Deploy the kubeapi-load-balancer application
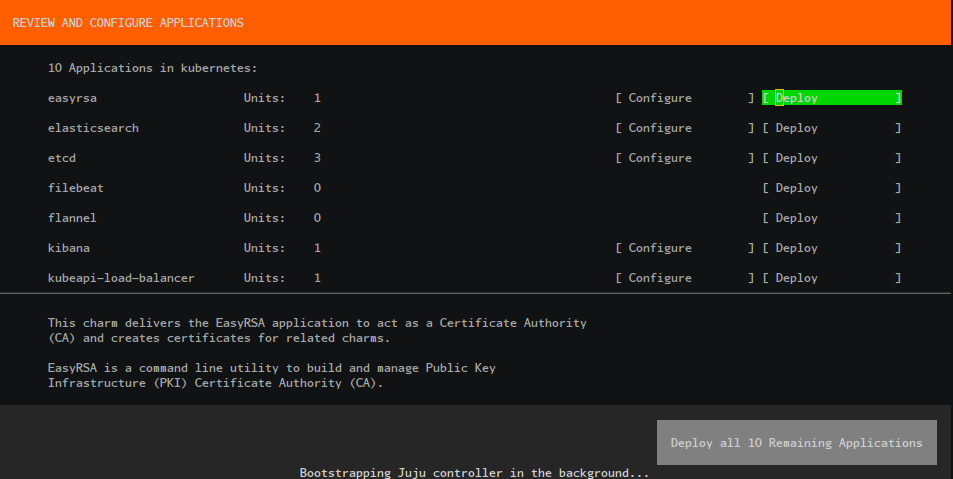Image resolution: width=953 pixels, height=479 pixels. 831,278
